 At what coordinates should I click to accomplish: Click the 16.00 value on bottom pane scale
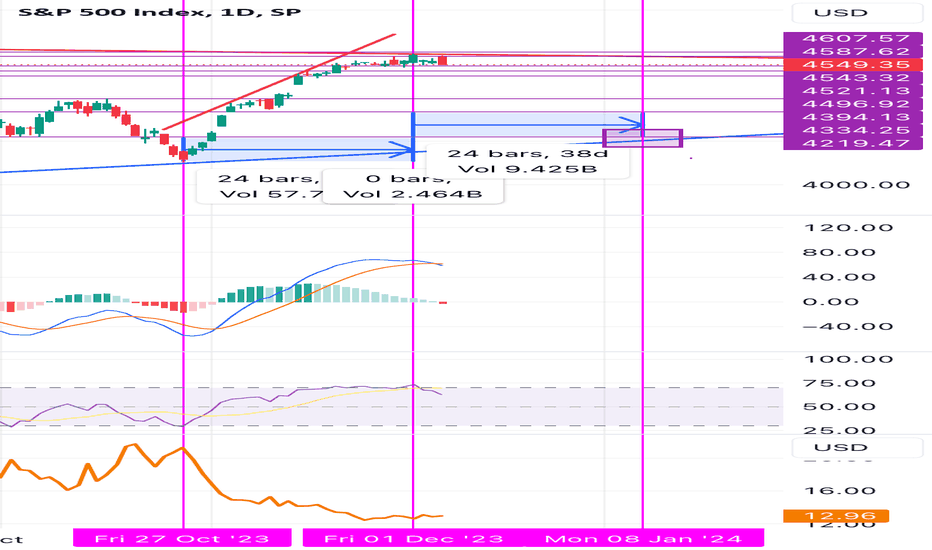[839, 491]
